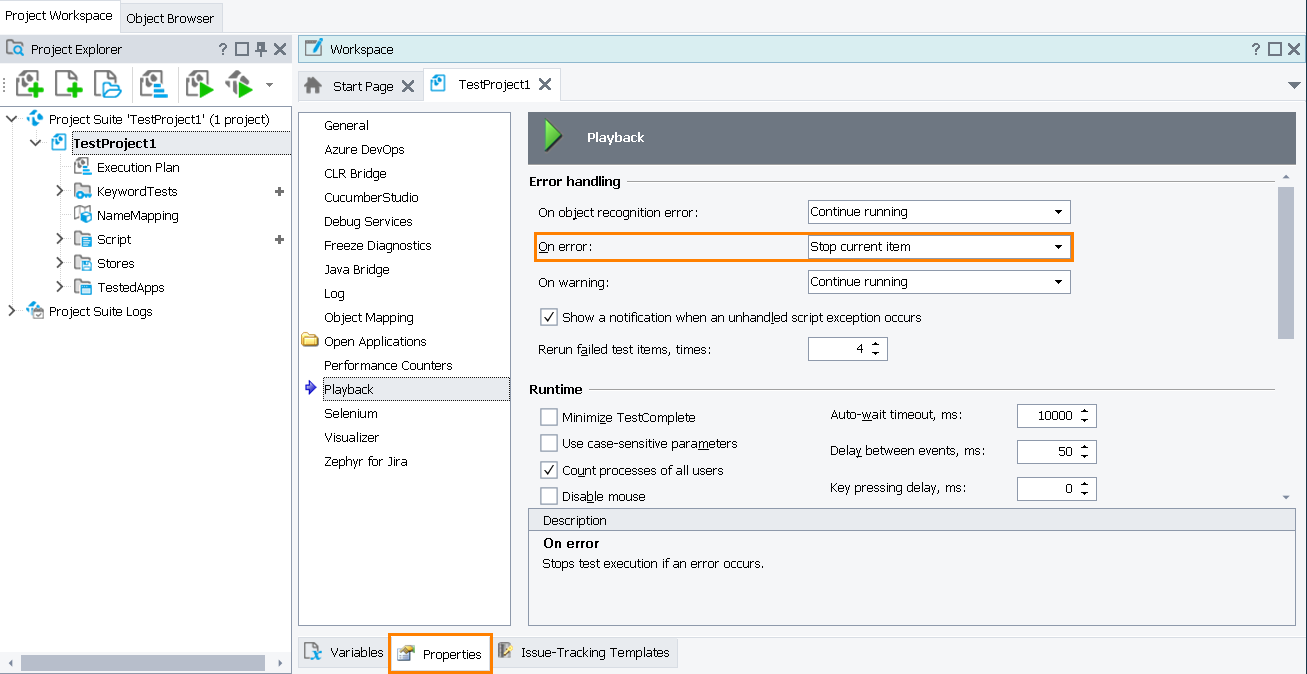Select the Selenium settings category

click(351, 413)
